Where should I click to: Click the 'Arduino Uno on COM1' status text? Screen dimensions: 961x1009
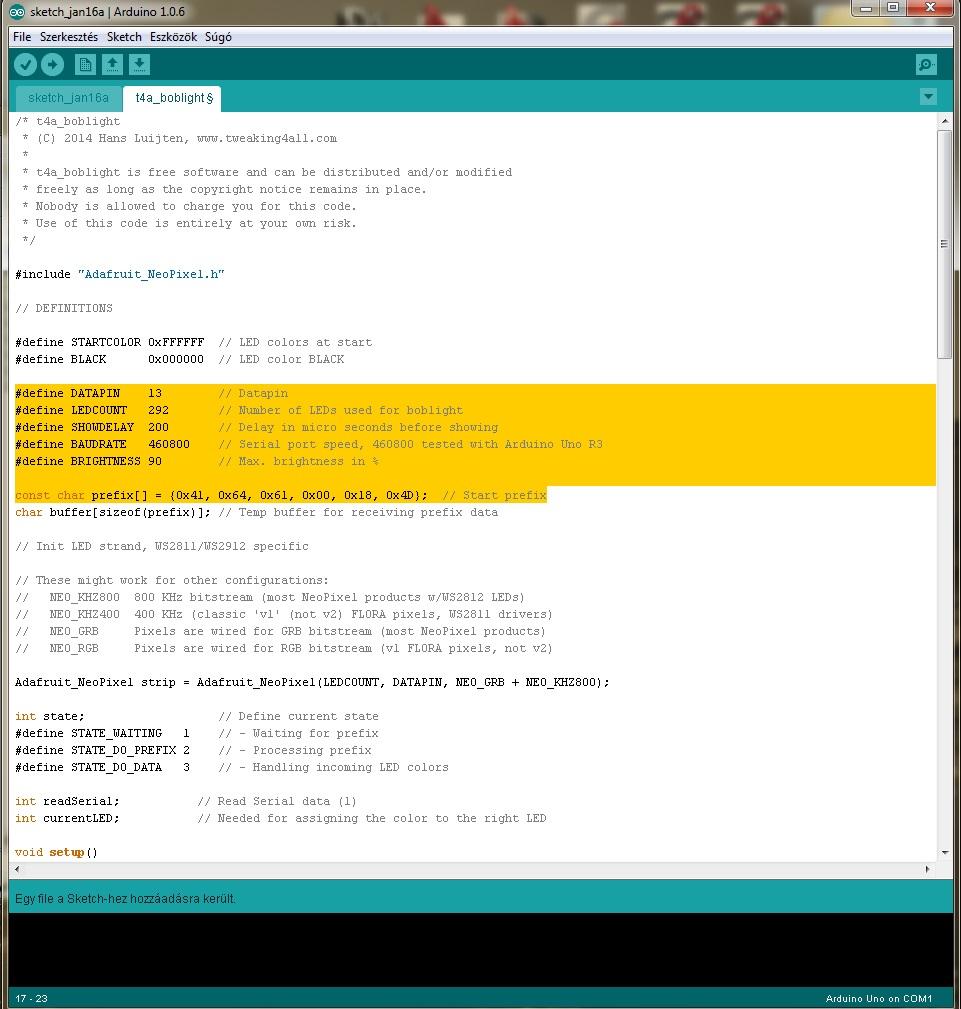pyautogui.click(x=879, y=999)
